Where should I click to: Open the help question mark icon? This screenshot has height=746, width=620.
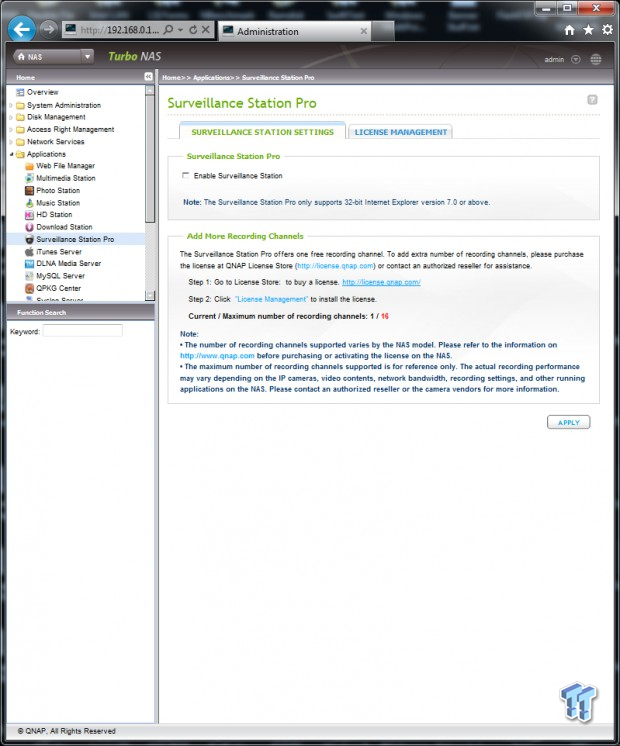click(592, 100)
